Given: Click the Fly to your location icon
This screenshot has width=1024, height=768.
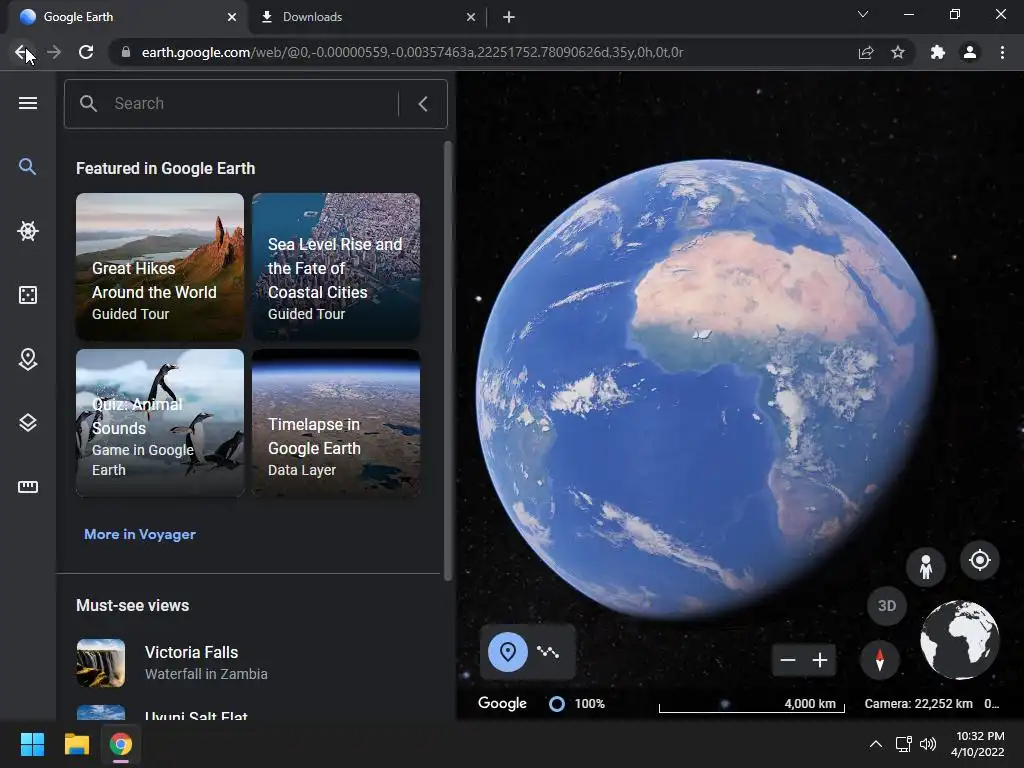Looking at the screenshot, I should coord(980,560).
